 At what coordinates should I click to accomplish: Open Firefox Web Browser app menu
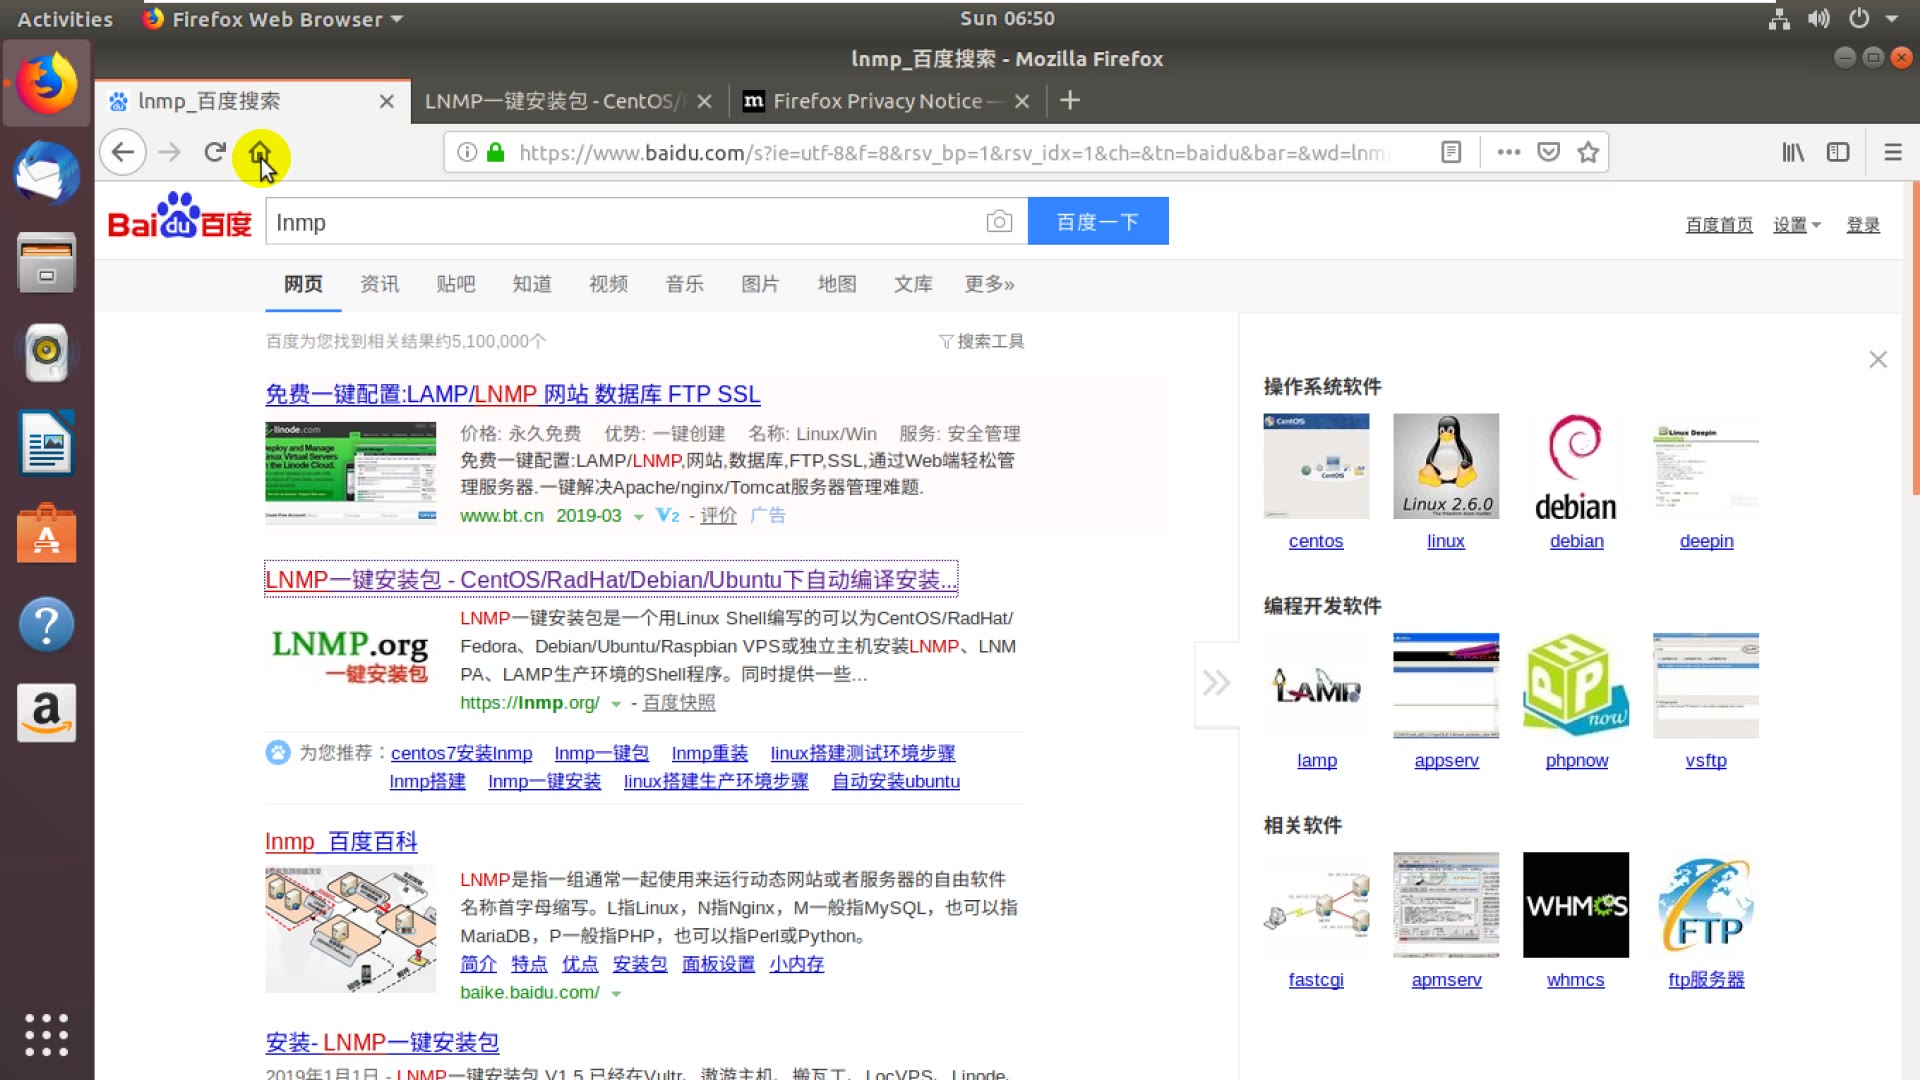(x=273, y=19)
